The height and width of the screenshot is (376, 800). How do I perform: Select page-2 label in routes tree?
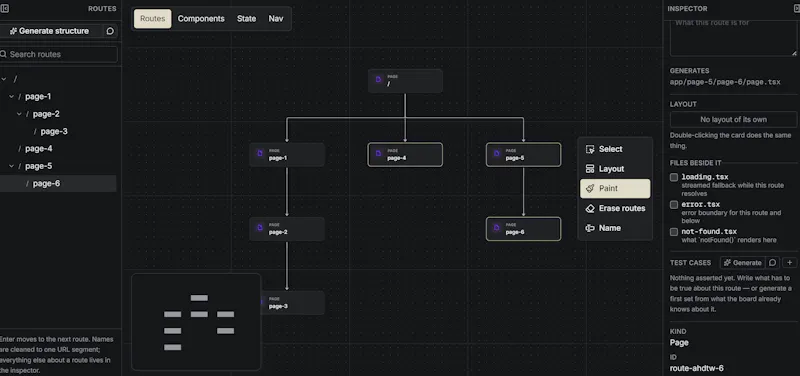click(46, 114)
